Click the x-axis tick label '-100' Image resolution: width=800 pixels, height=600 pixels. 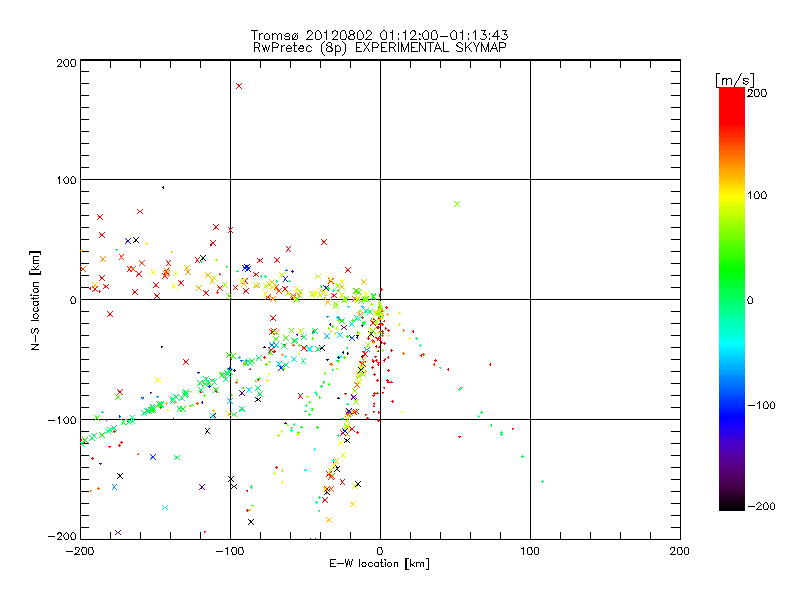[230, 551]
